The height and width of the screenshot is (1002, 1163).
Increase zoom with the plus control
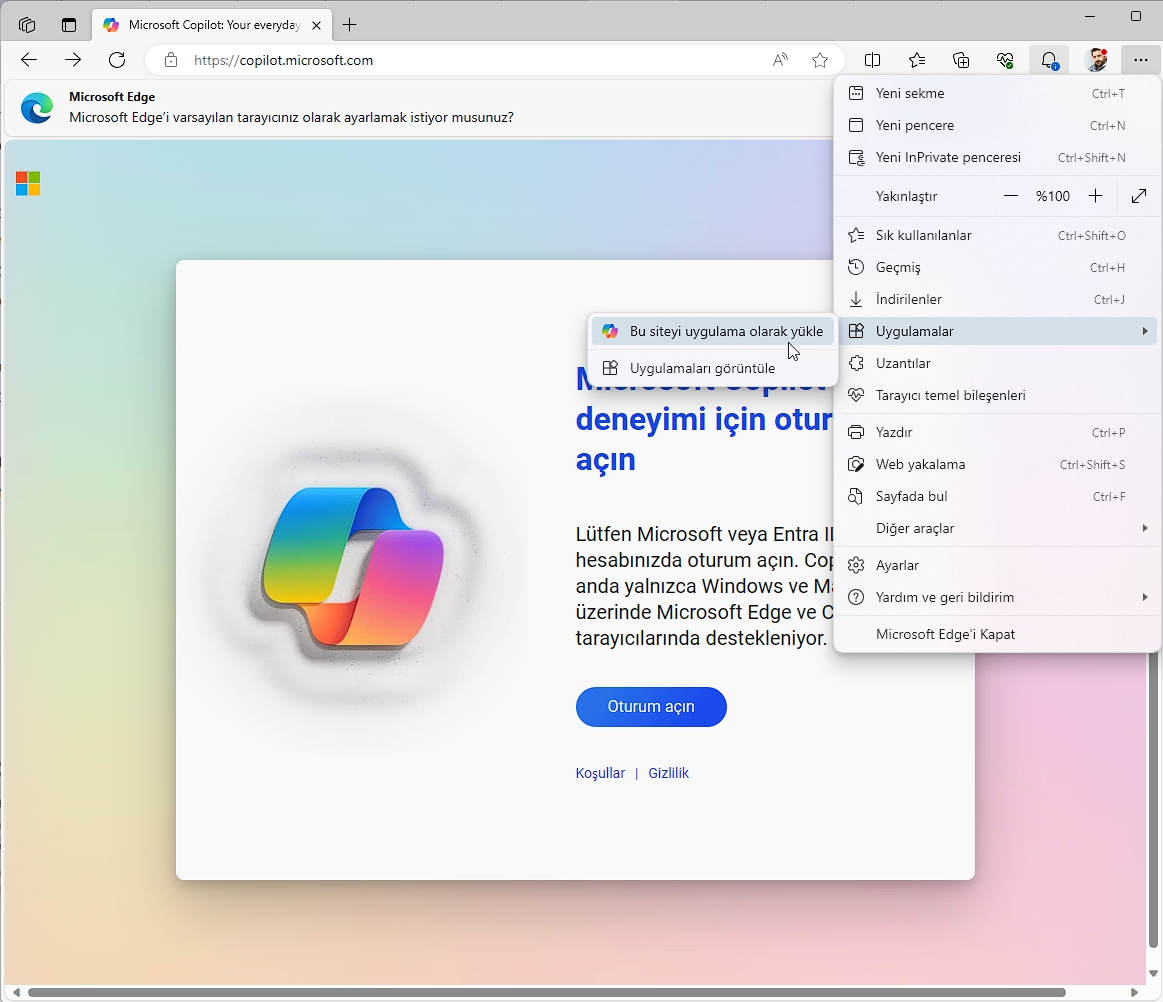tap(1095, 196)
